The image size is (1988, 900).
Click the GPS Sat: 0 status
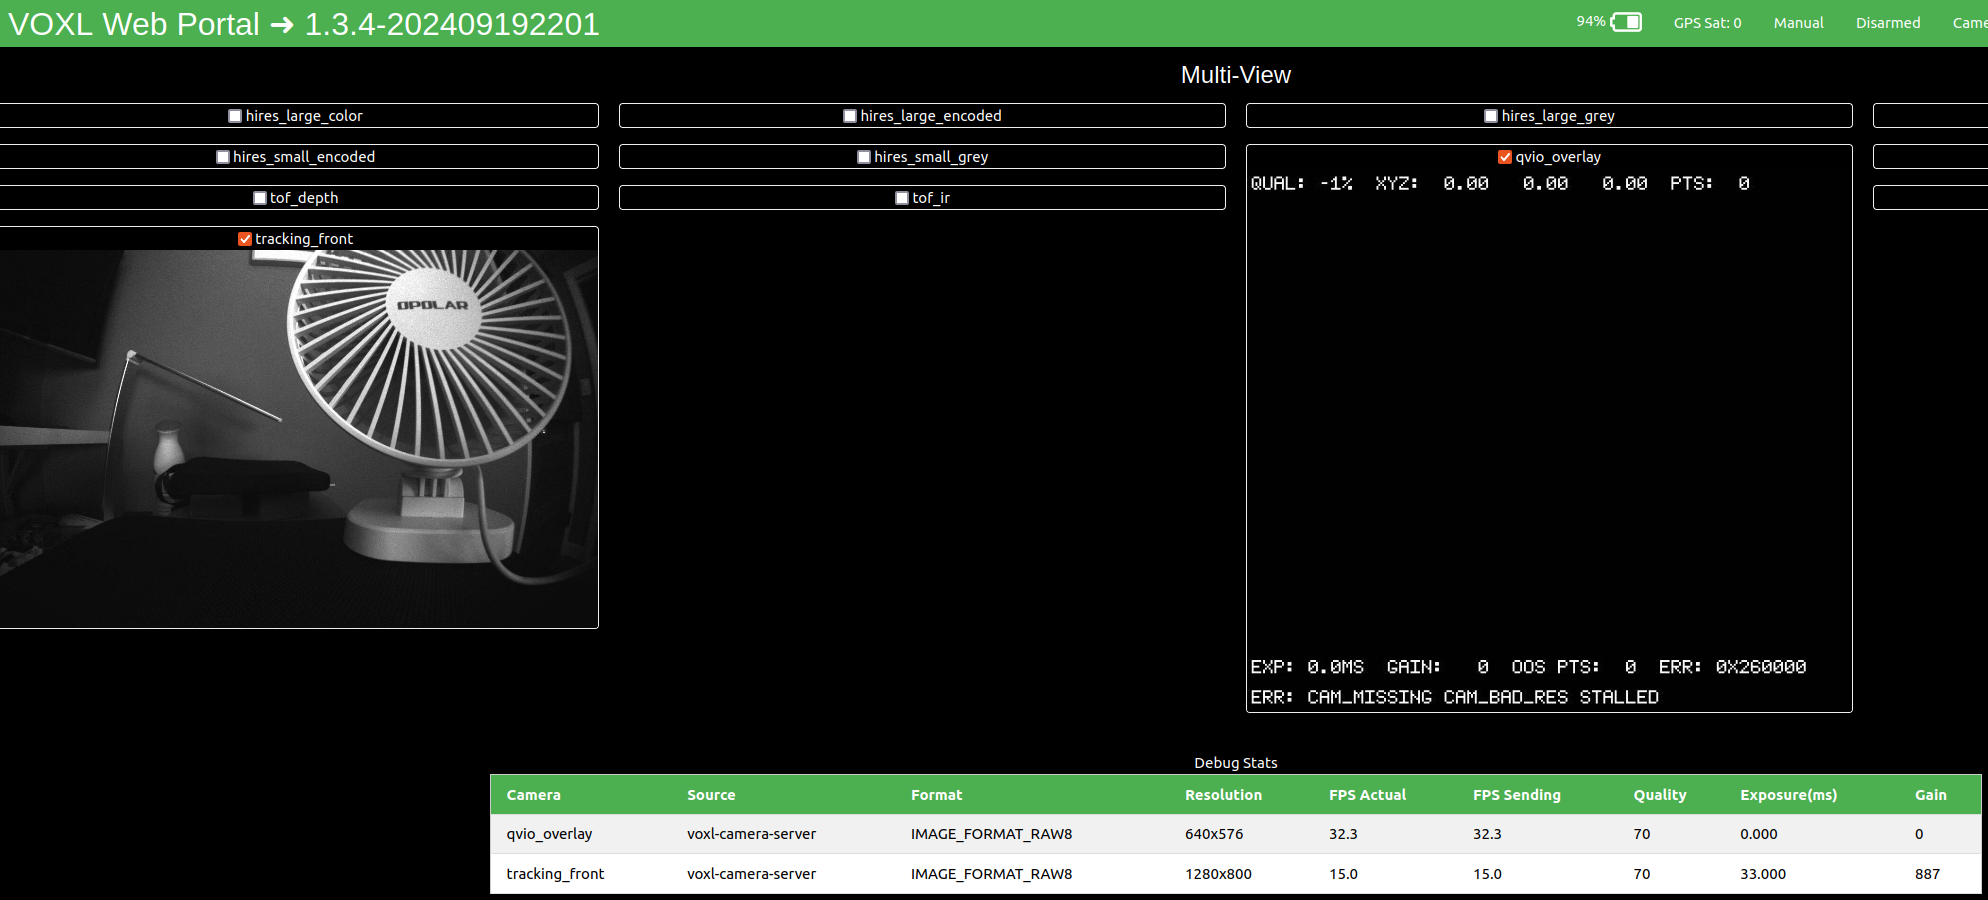[1707, 23]
